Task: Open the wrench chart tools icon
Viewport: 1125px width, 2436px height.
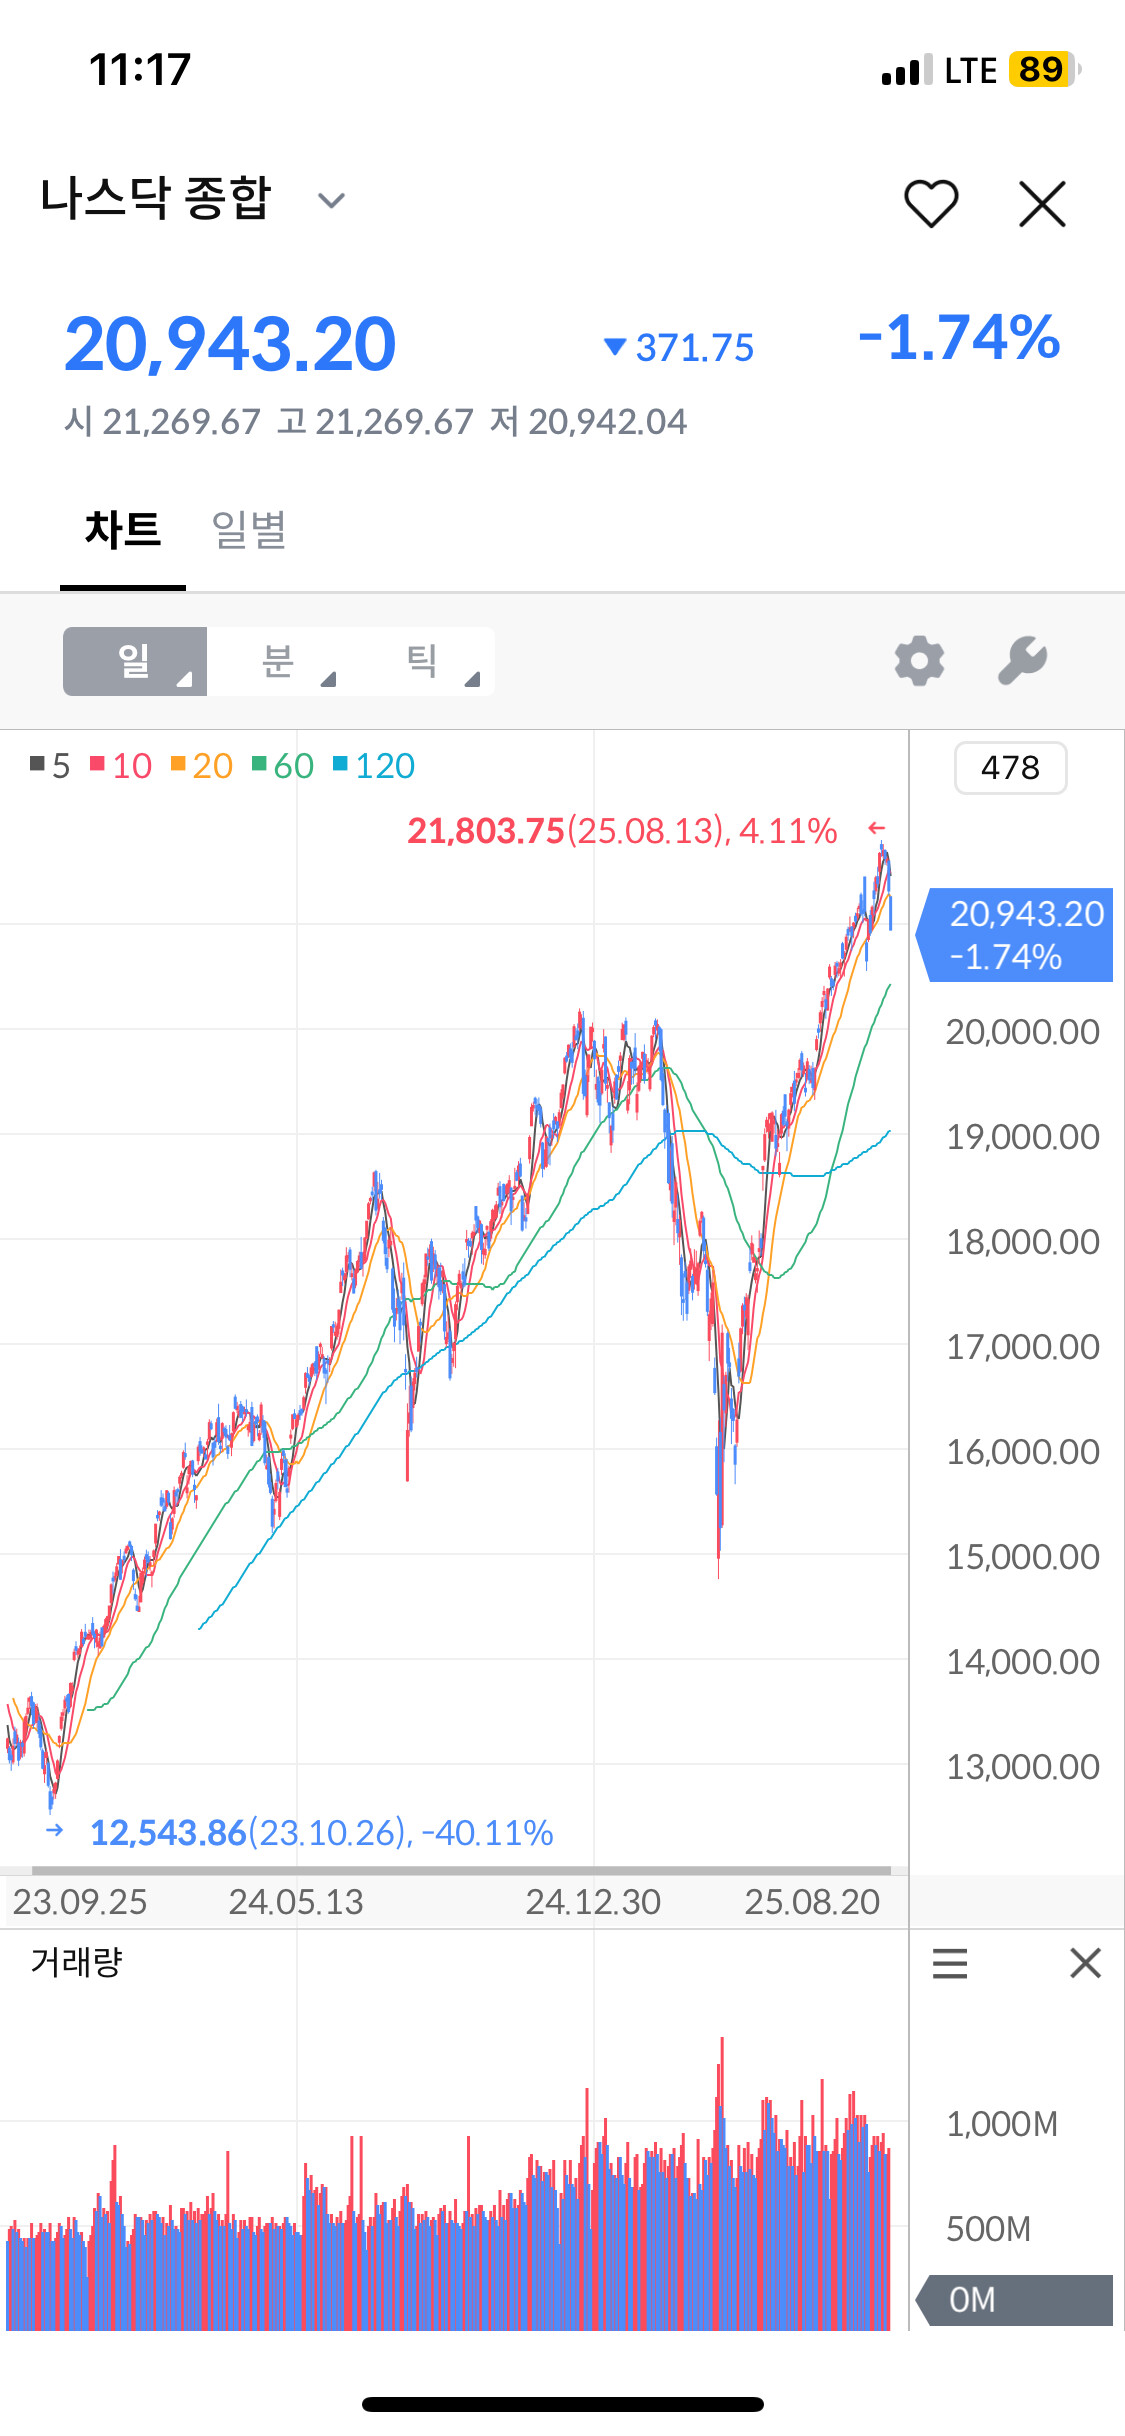Action: click(x=1022, y=661)
